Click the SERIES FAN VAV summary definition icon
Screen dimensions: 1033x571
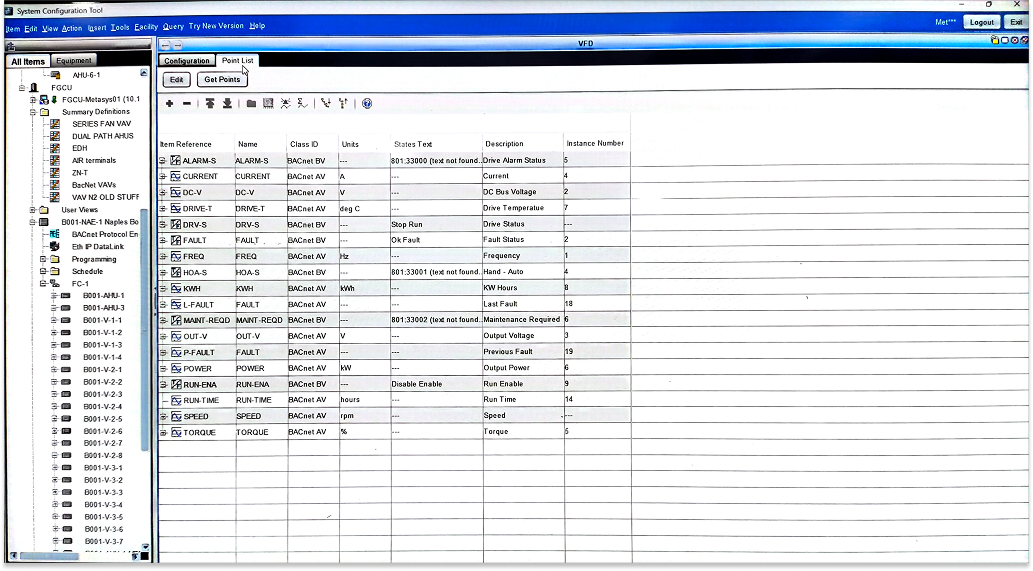click(55, 124)
